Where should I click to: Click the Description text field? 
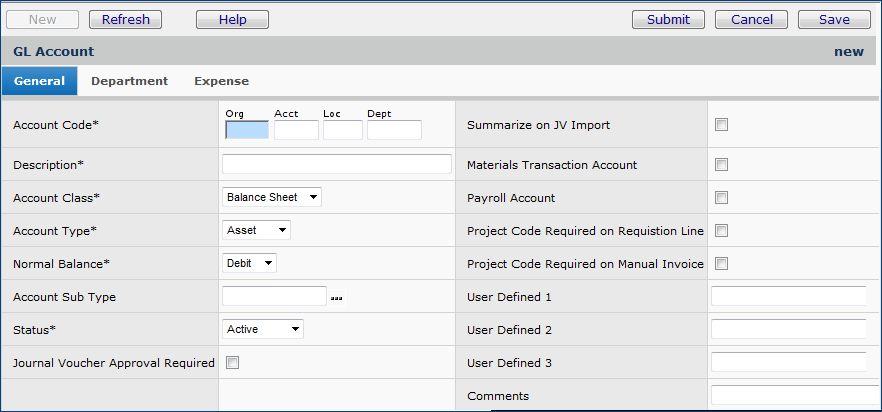click(336, 164)
